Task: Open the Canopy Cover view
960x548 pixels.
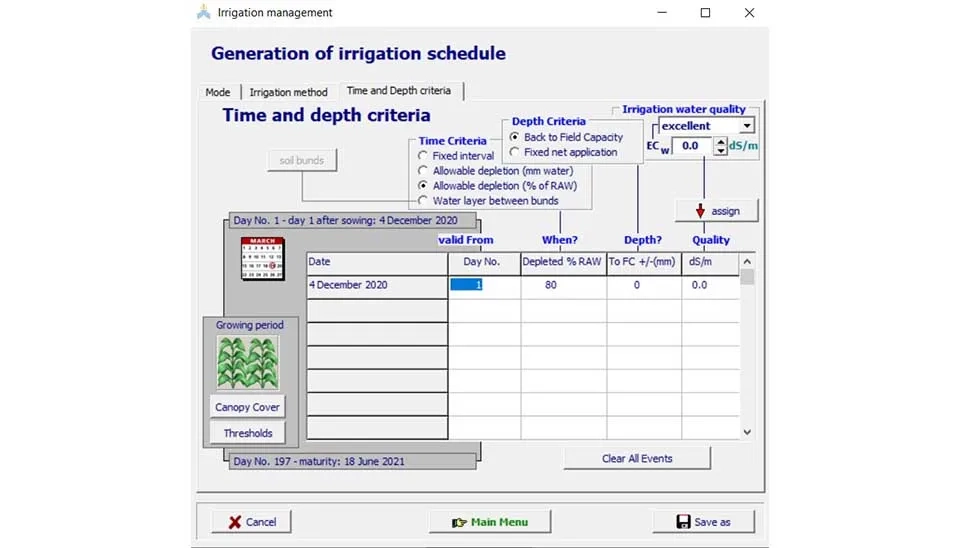Action: [247, 407]
